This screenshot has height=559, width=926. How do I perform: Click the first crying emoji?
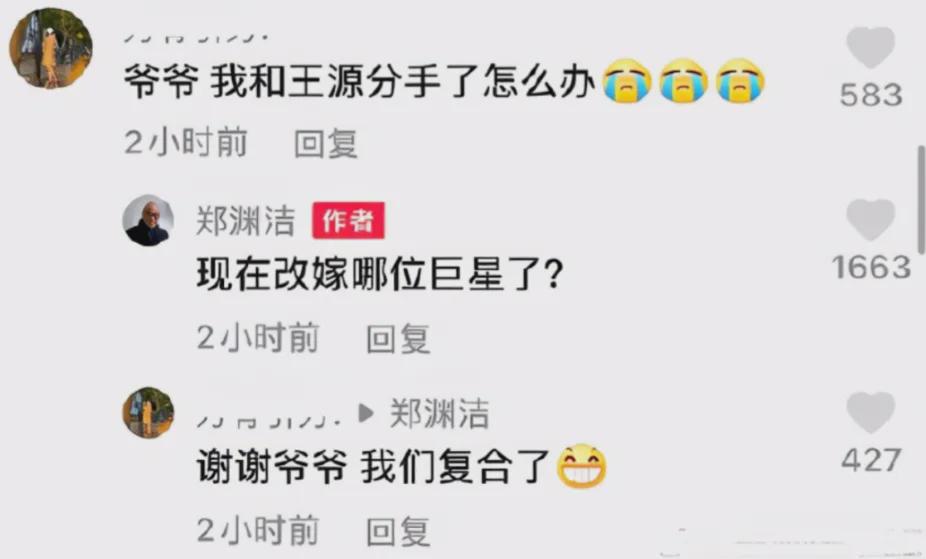click(627, 81)
